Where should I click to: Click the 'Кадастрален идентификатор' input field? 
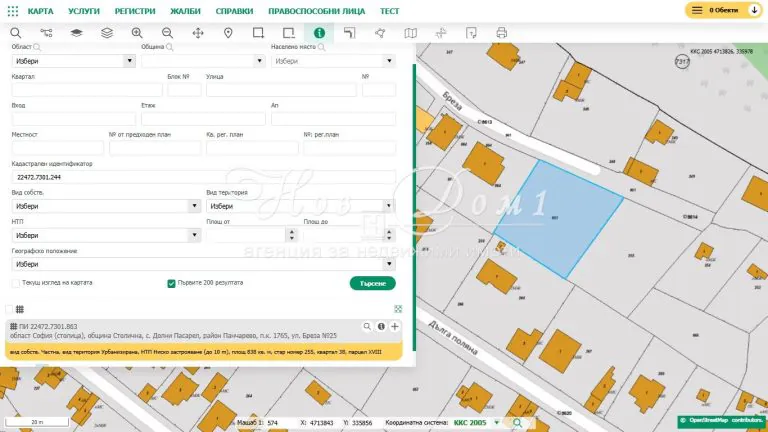(x=204, y=177)
